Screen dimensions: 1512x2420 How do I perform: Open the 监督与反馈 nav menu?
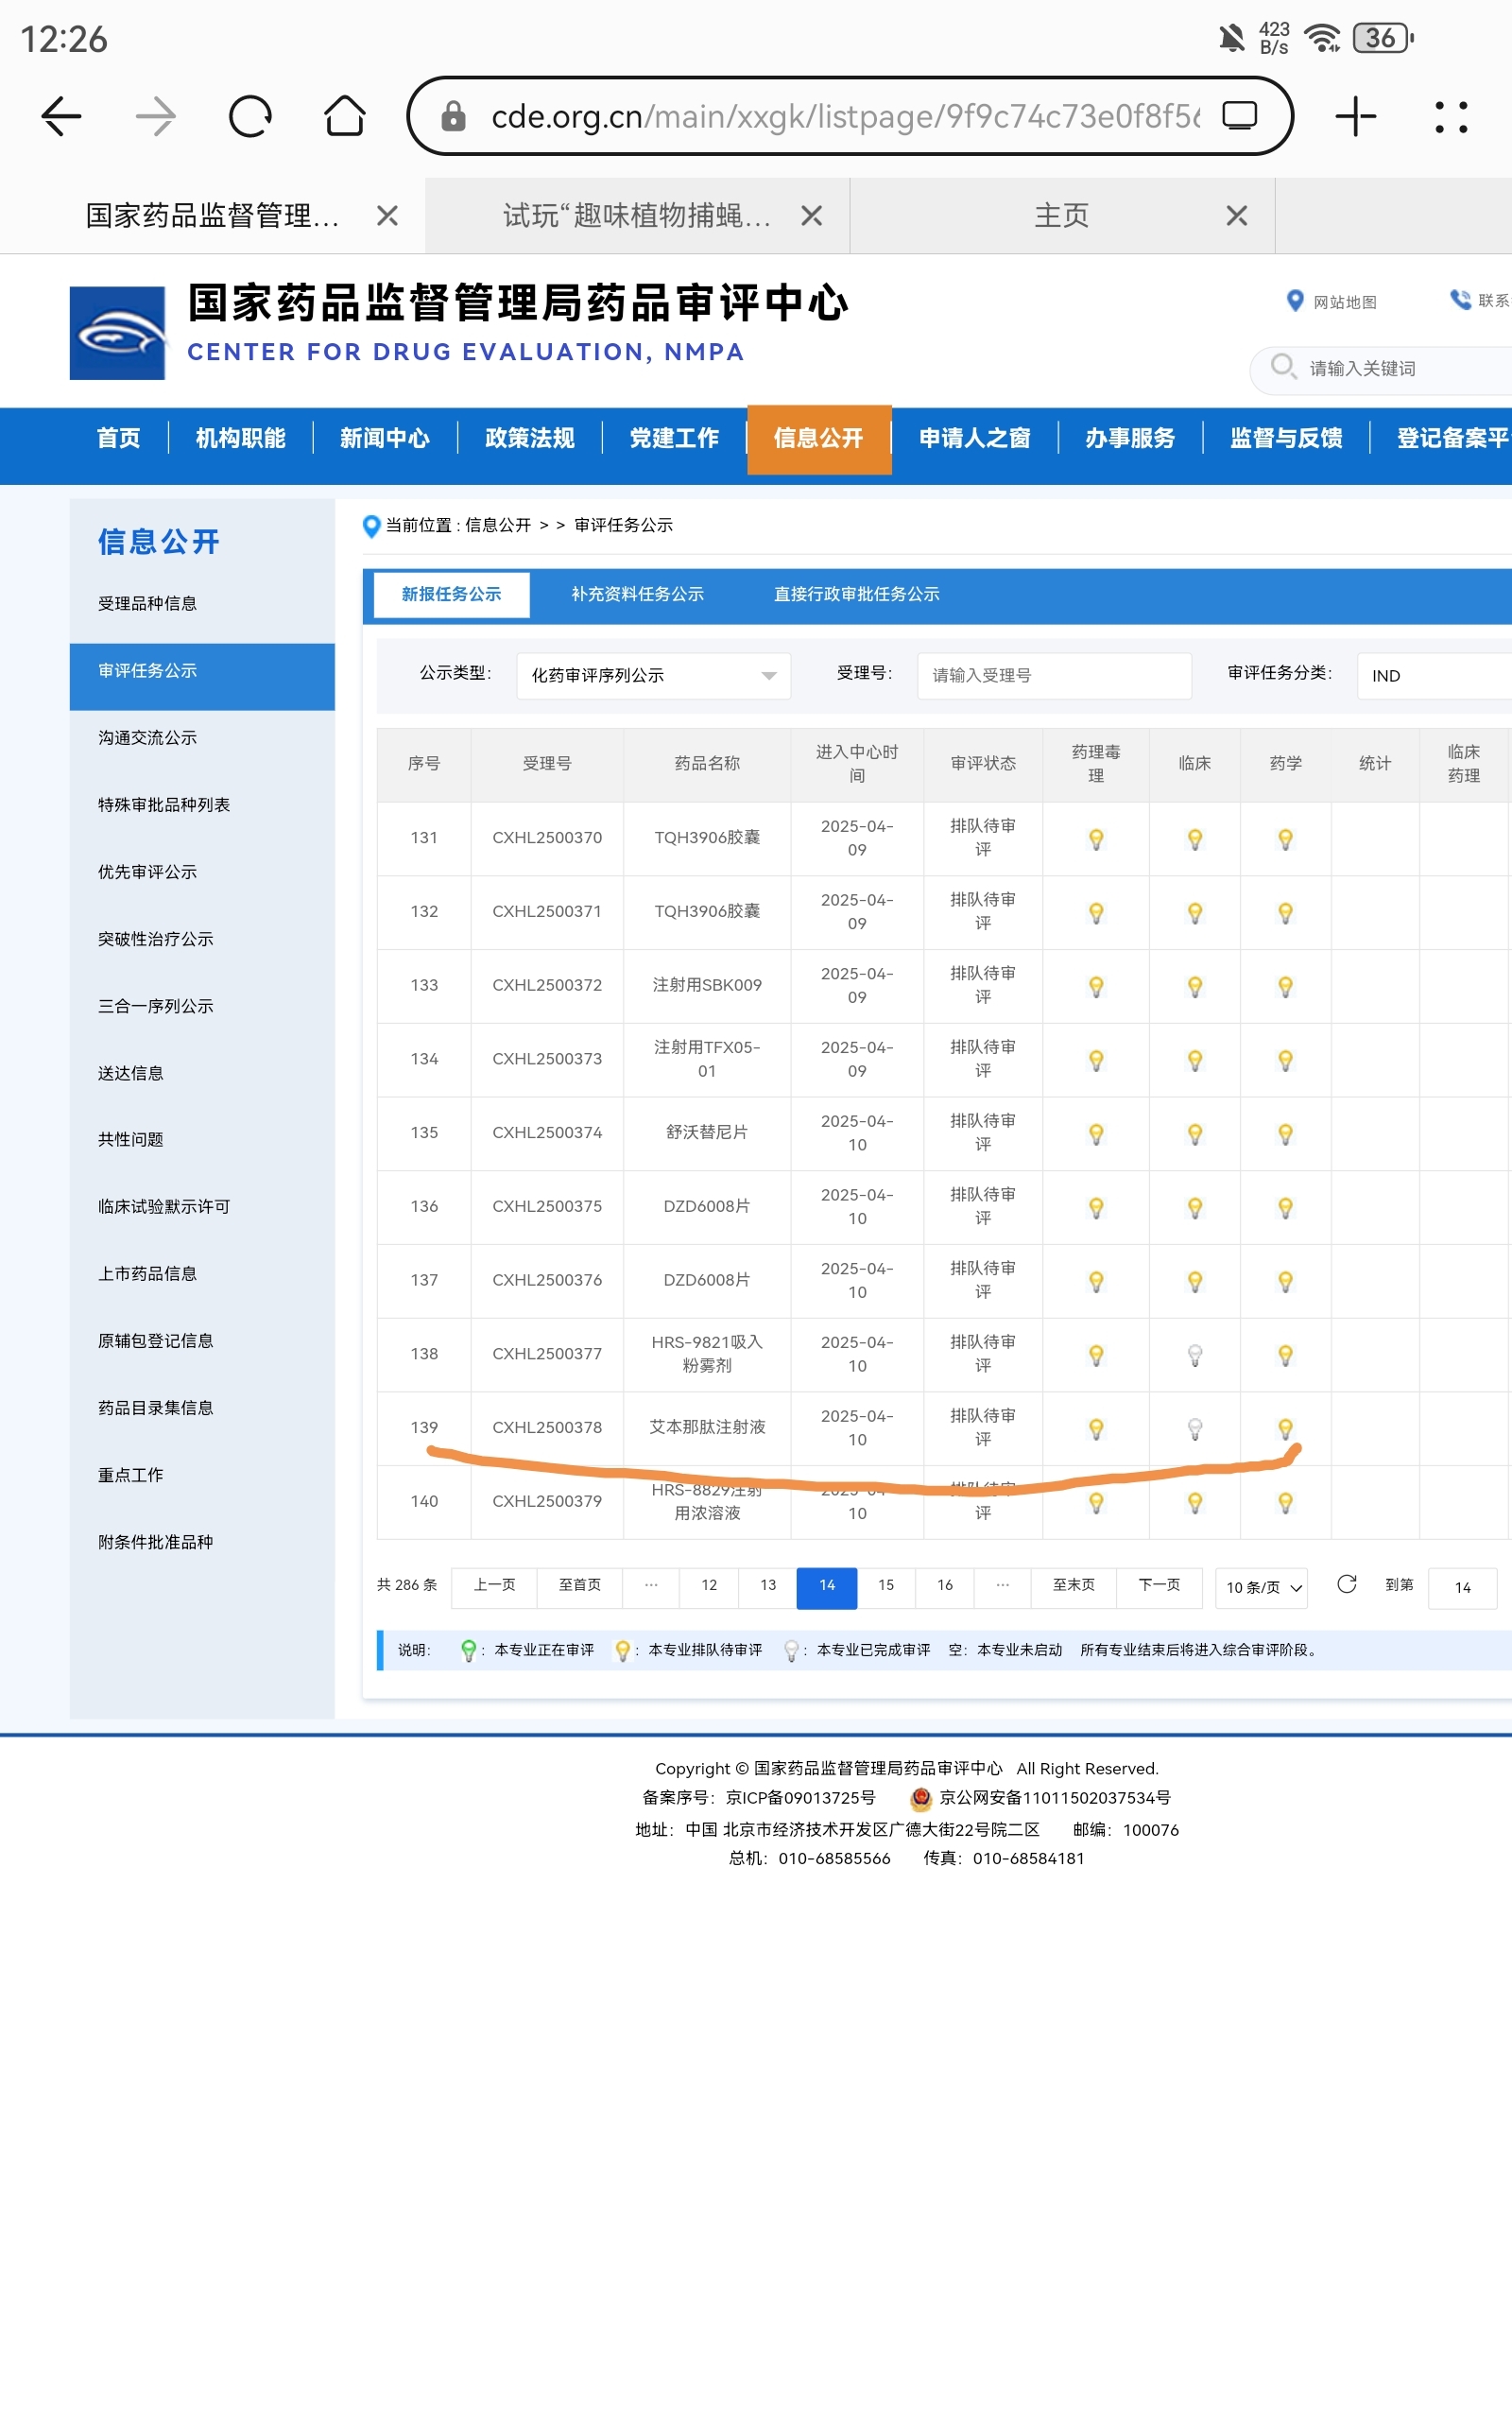click(1286, 438)
